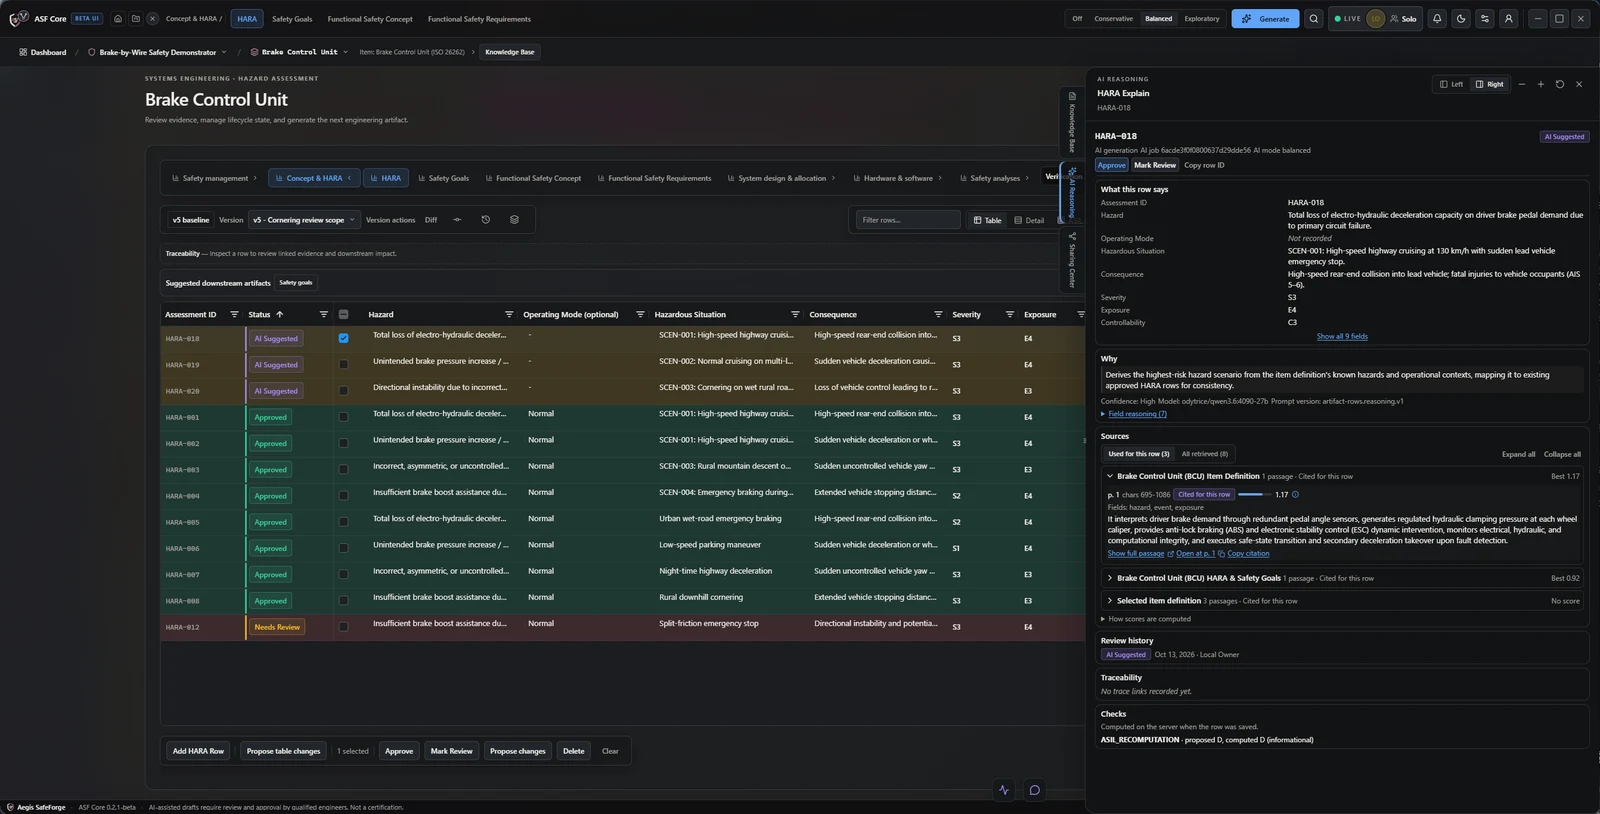Open Assessment ID column filter icon

coord(234,314)
